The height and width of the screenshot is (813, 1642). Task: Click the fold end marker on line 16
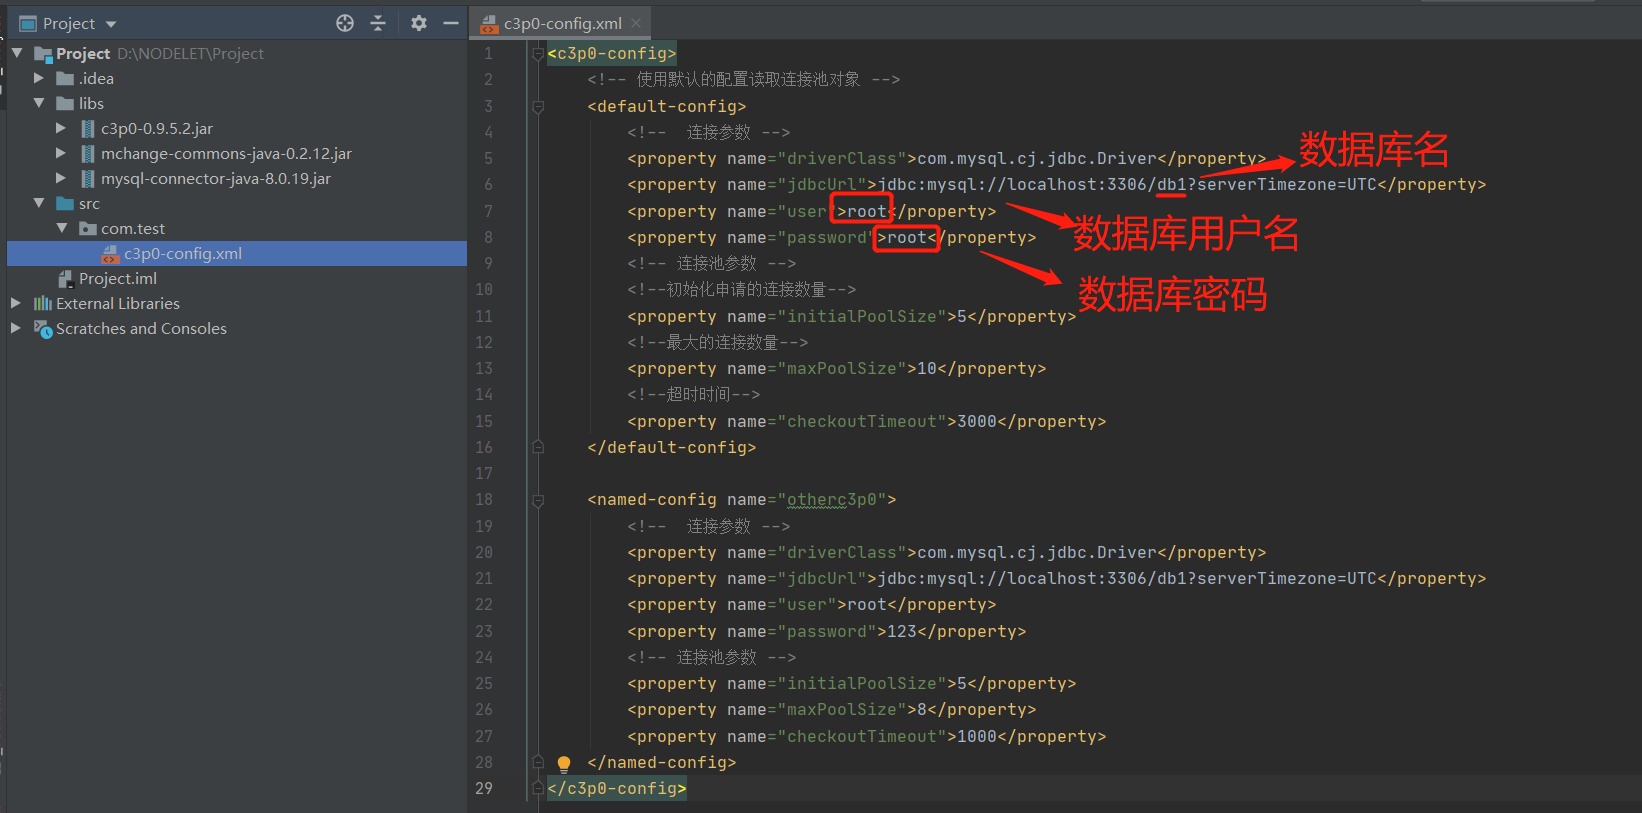(x=538, y=447)
